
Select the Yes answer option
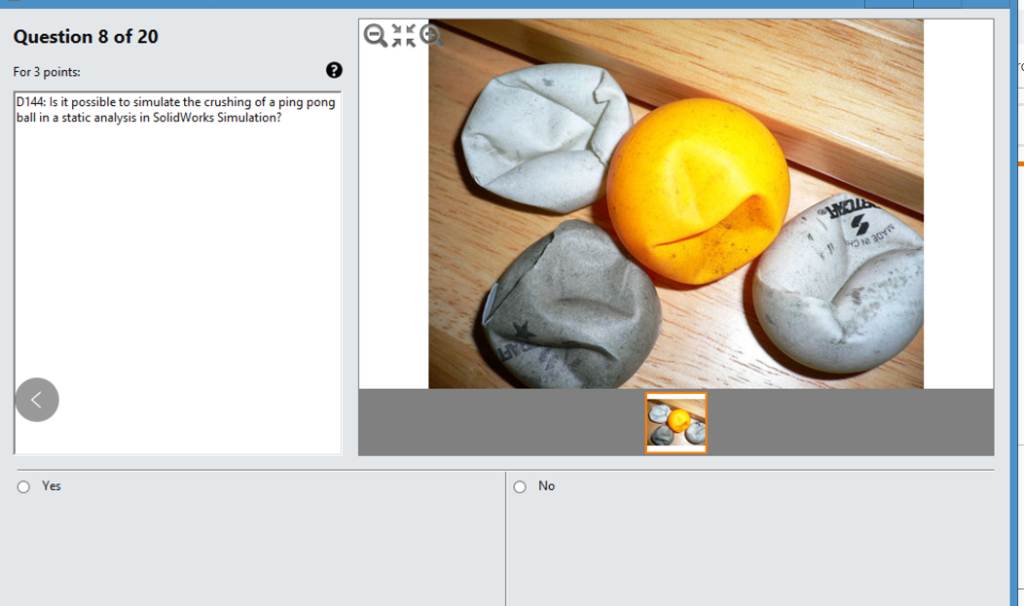[x=22, y=486]
